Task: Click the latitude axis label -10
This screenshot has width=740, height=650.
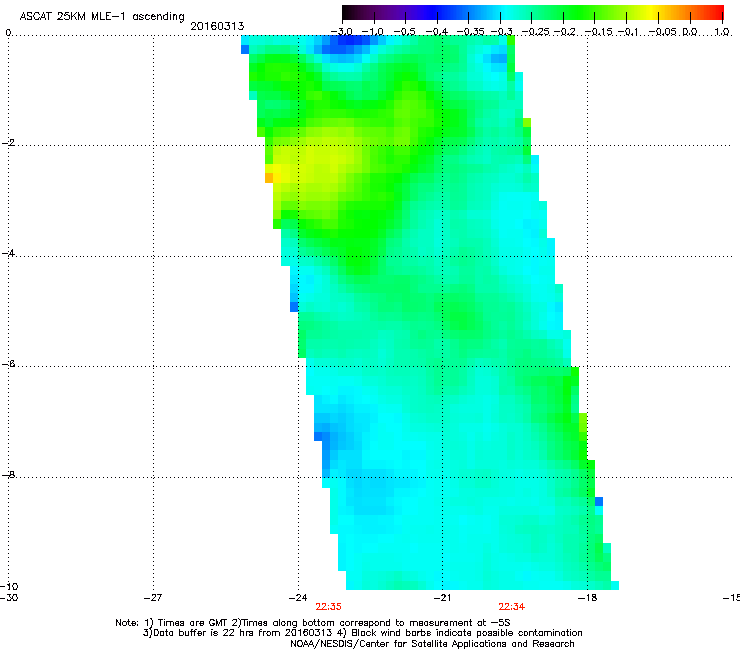Action: pos(9,586)
